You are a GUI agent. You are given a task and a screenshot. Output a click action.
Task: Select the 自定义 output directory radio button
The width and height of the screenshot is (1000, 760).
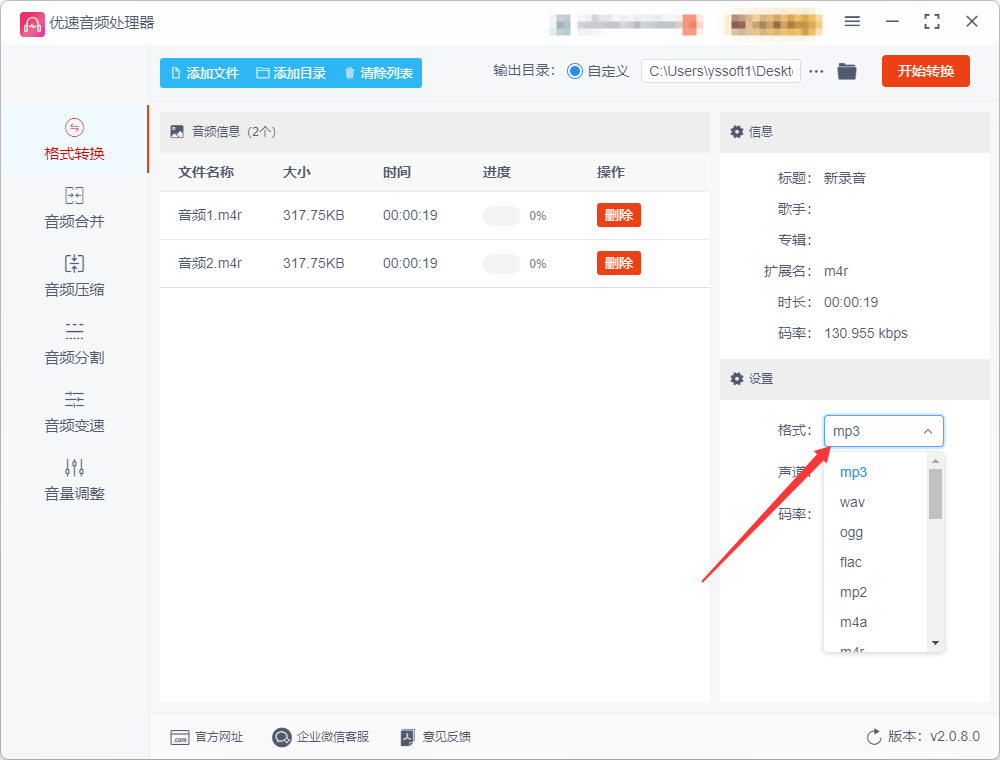[x=575, y=71]
